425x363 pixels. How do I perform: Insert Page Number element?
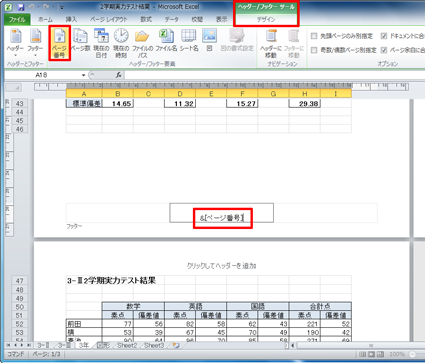point(59,43)
